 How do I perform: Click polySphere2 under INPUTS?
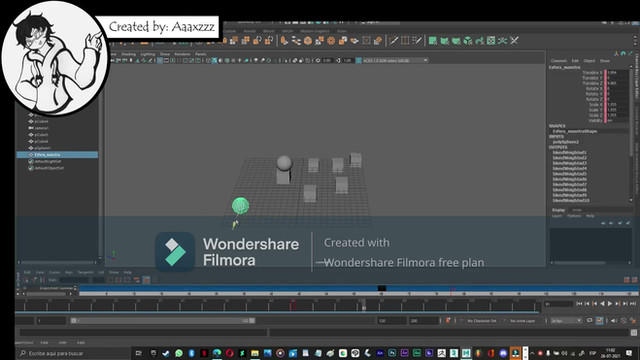click(566, 142)
